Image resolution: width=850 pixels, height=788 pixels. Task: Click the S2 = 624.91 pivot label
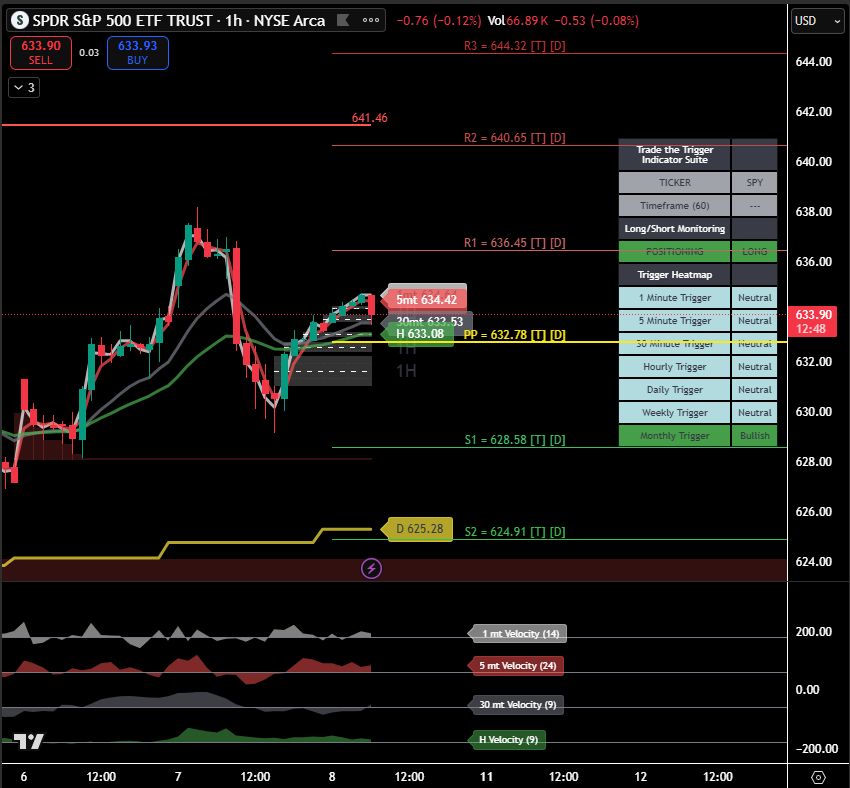coord(514,532)
